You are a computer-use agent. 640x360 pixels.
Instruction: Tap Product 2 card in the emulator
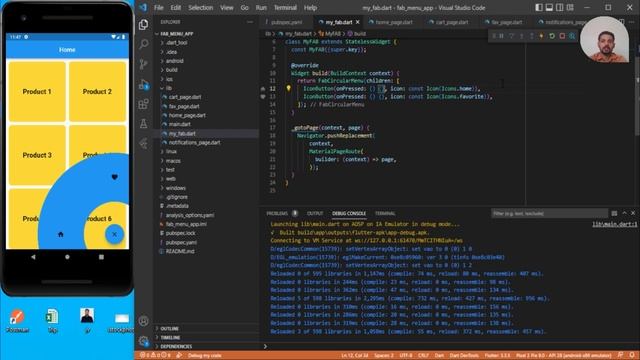click(97, 92)
